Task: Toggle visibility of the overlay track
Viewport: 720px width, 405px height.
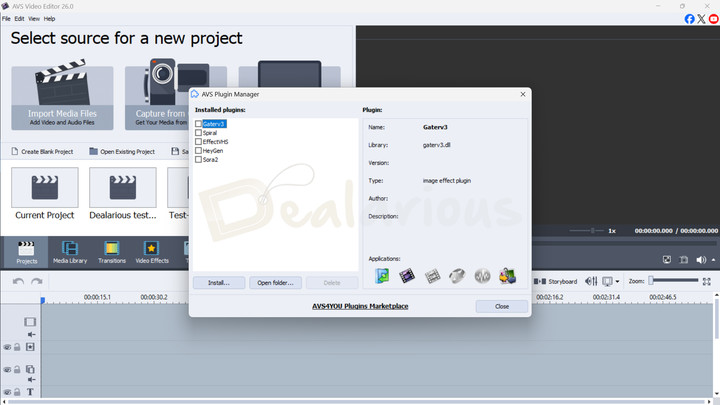Action: (7, 370)
